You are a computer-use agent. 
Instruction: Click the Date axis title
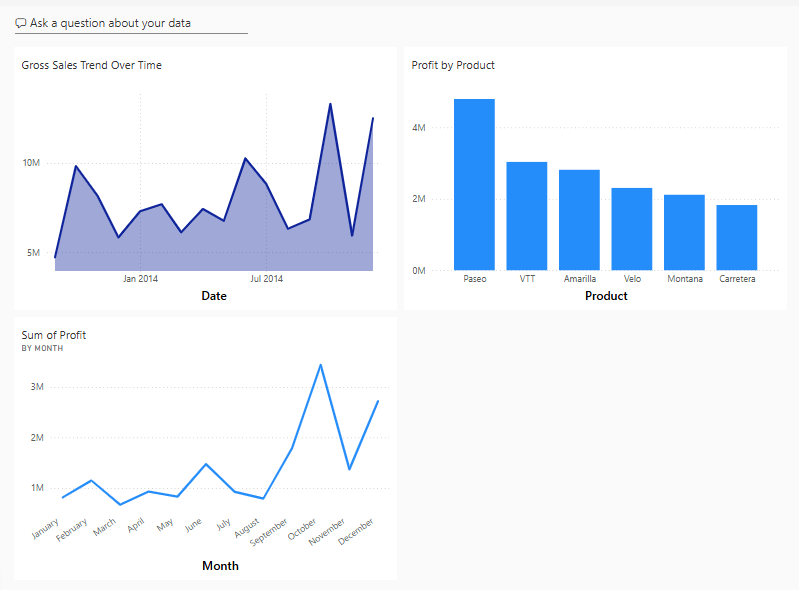214,296
